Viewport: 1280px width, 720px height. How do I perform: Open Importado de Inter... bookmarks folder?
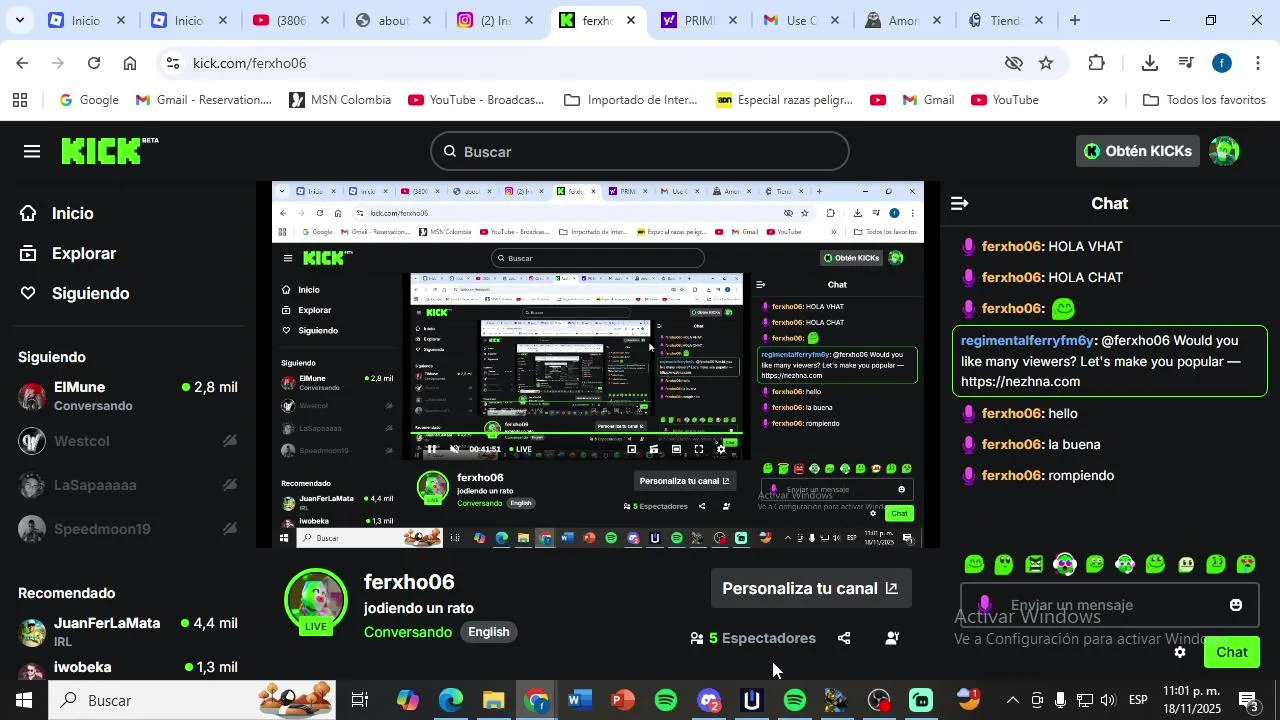(631, 100)
